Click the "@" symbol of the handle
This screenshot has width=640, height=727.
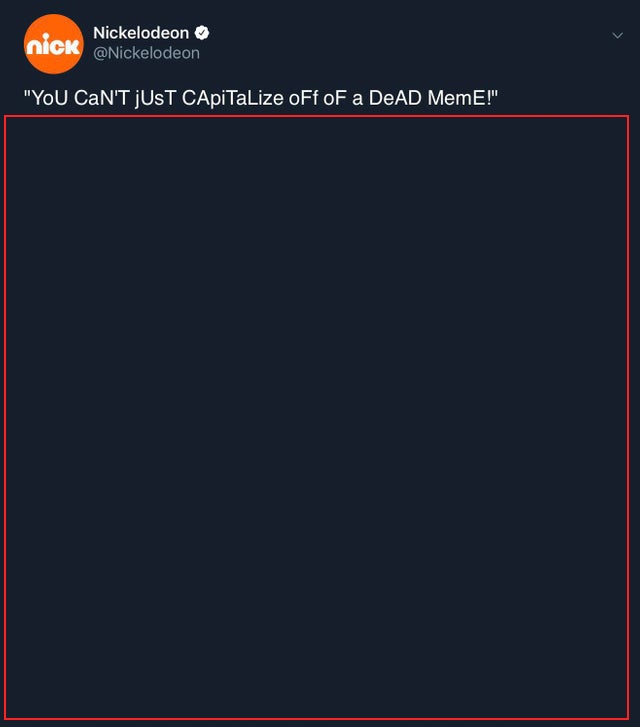tap(100, 54)
